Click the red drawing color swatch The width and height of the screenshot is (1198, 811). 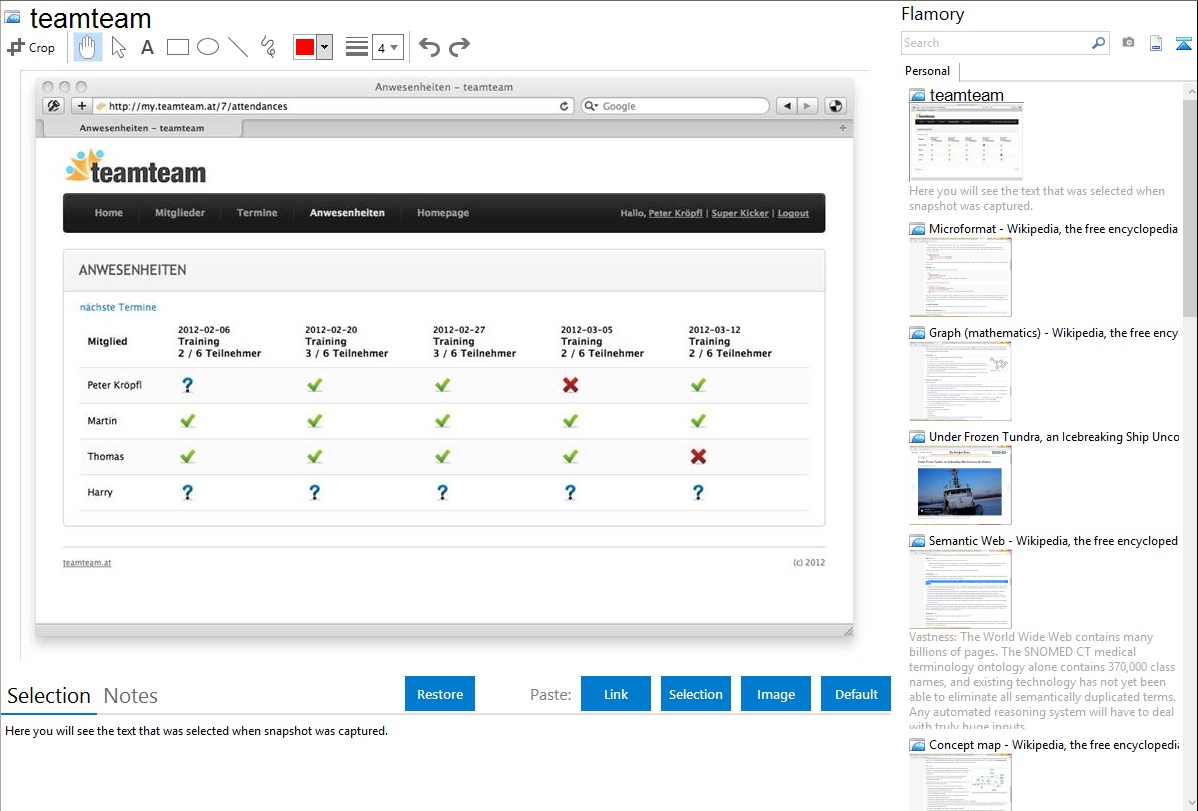coord(305,47)
